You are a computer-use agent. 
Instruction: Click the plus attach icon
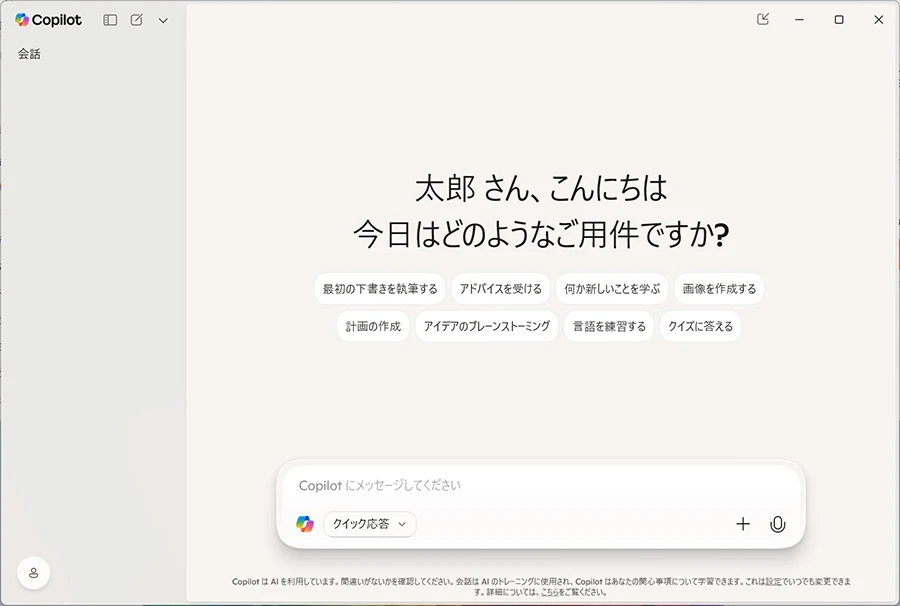(x=743, y=524)
